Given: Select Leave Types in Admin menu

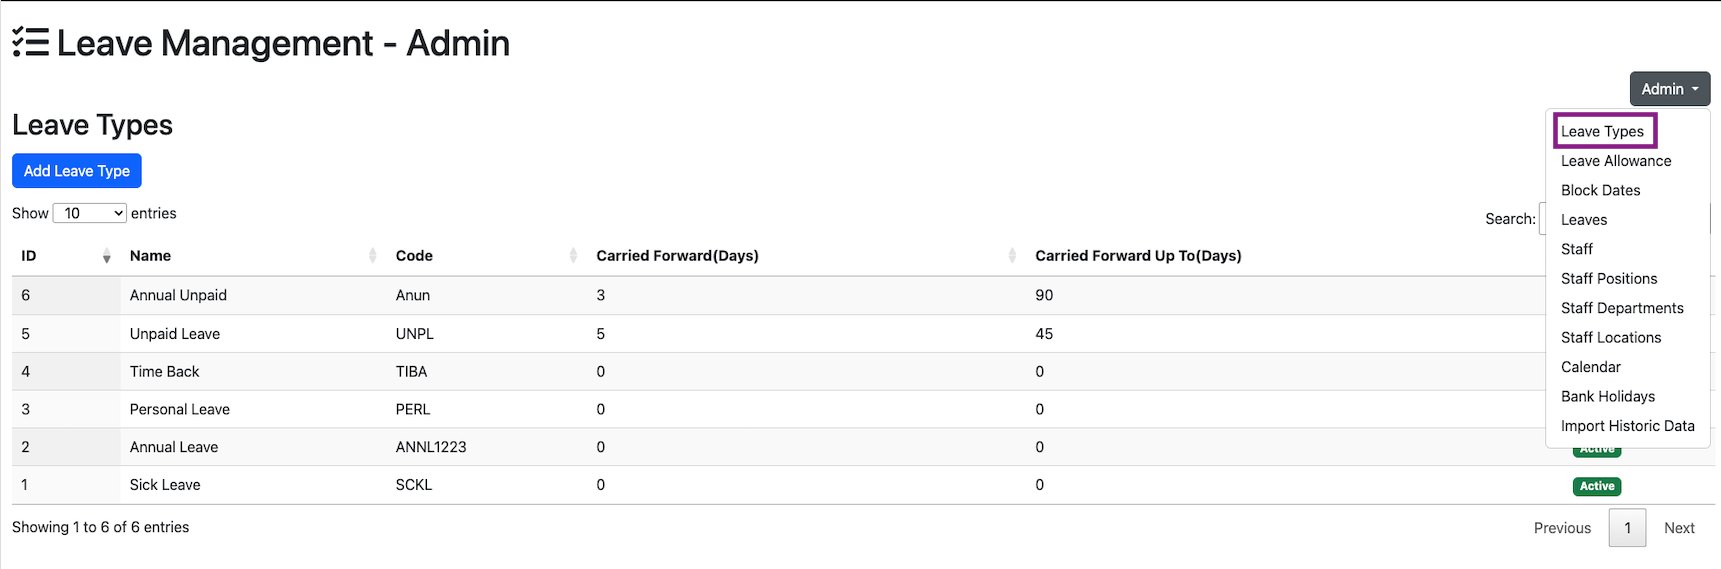Looking at the screenshot, I should [1602, 132].
